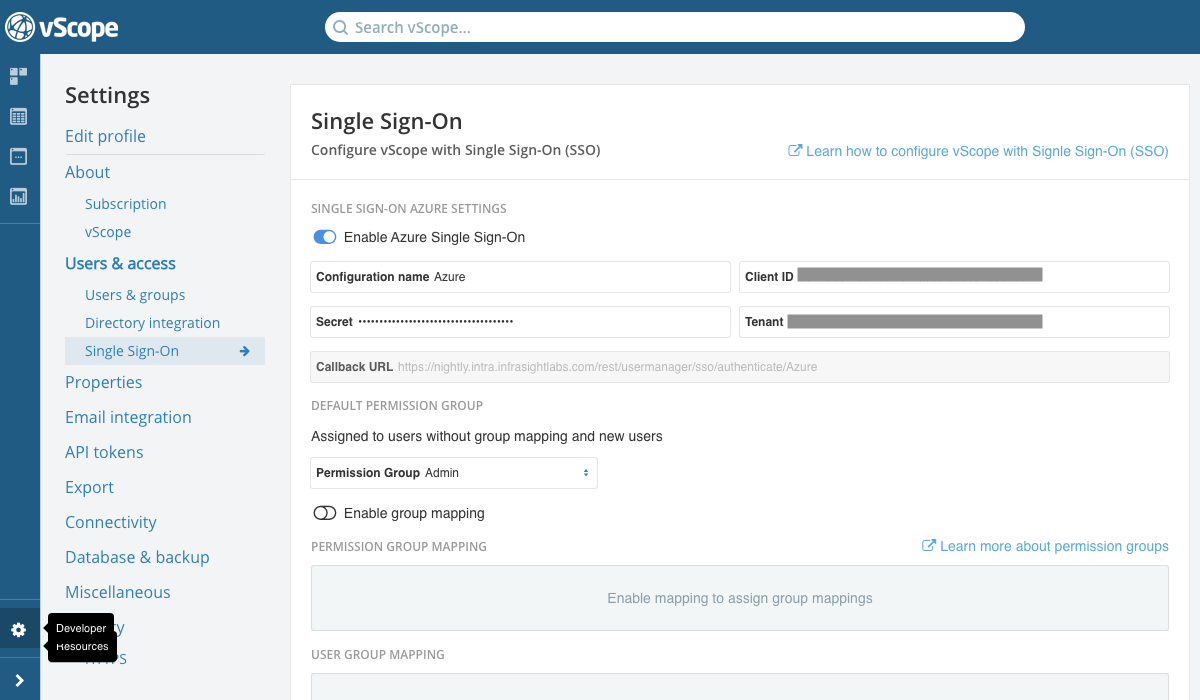This screenshot has width=1200, height=700.
Task: Open Connectivity settings
Action: (x=111, y=522)
